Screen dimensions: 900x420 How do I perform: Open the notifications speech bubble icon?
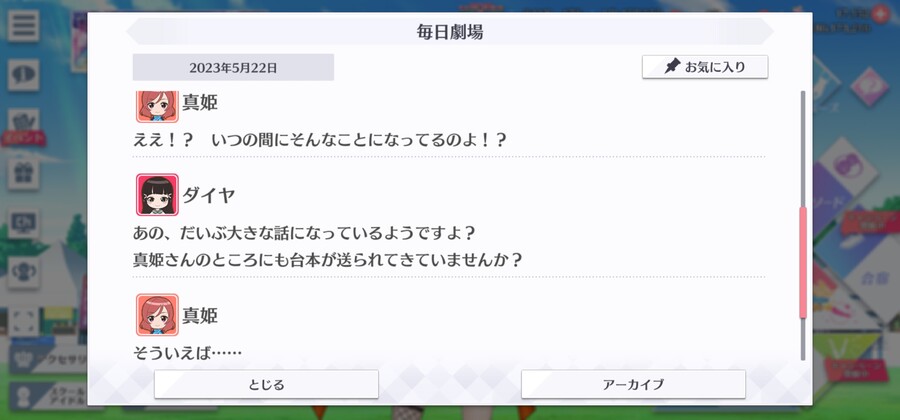(x=24, y=75)
